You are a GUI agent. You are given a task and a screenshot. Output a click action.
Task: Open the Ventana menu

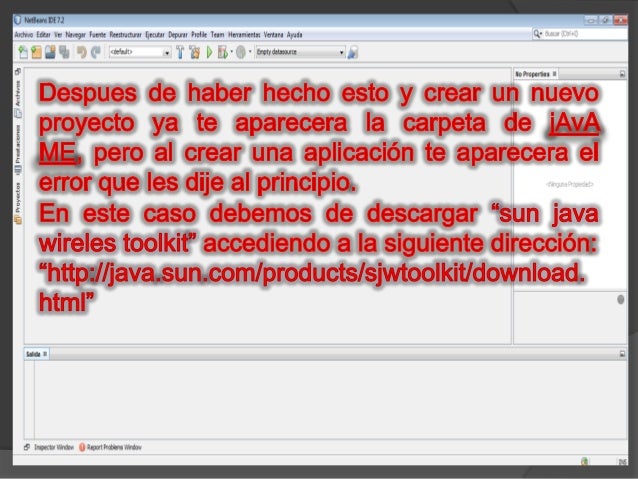tap(273, 35)
